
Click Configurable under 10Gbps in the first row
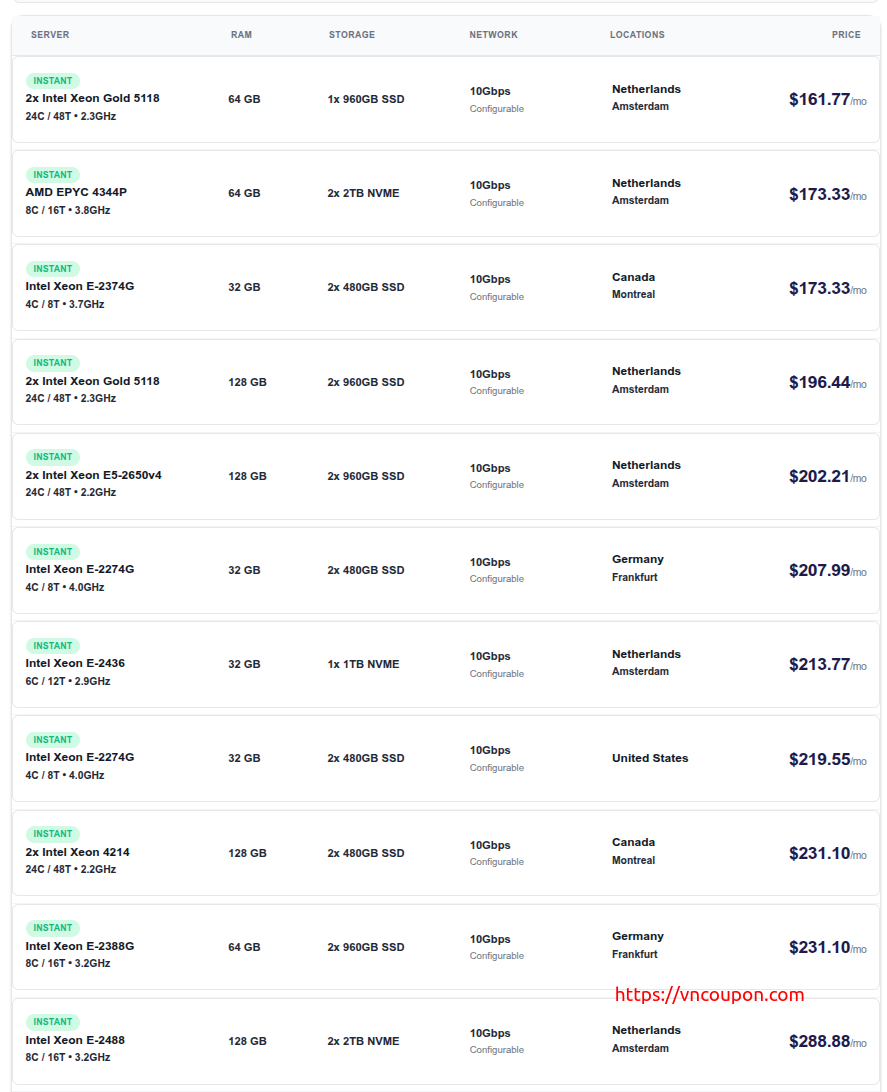point(497,109)
